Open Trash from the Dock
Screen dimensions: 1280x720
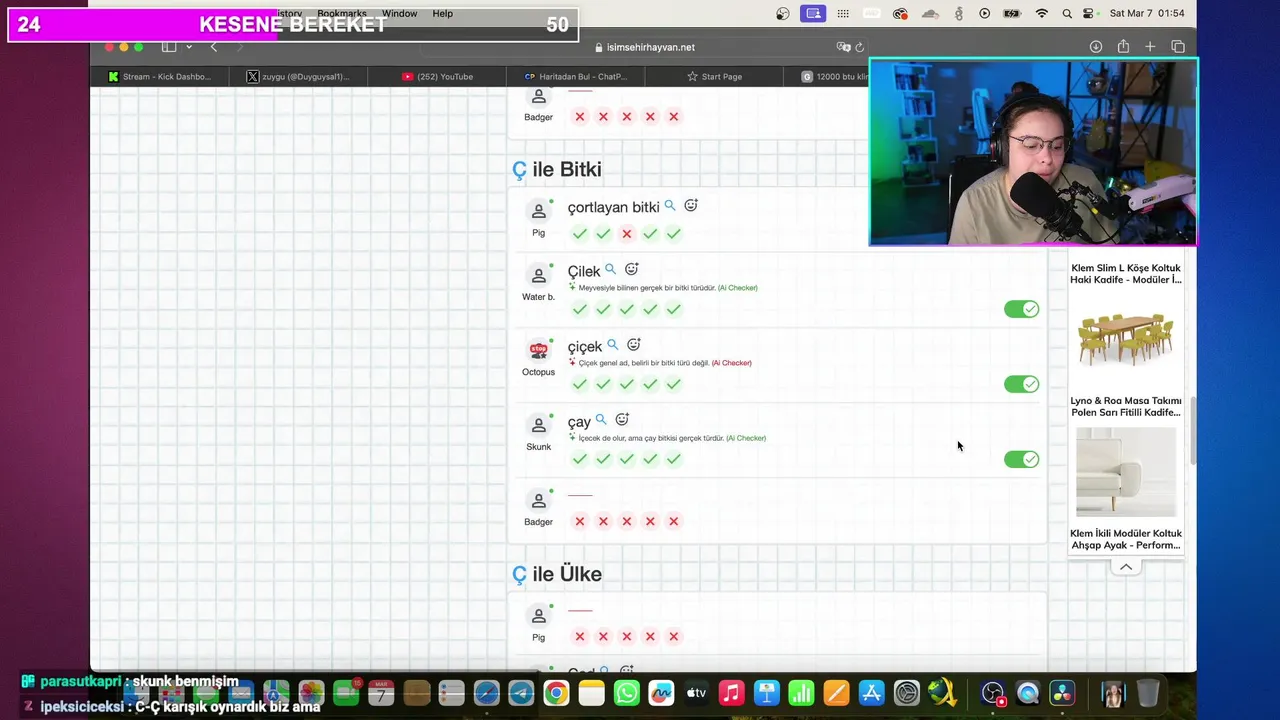[1149, 693]
